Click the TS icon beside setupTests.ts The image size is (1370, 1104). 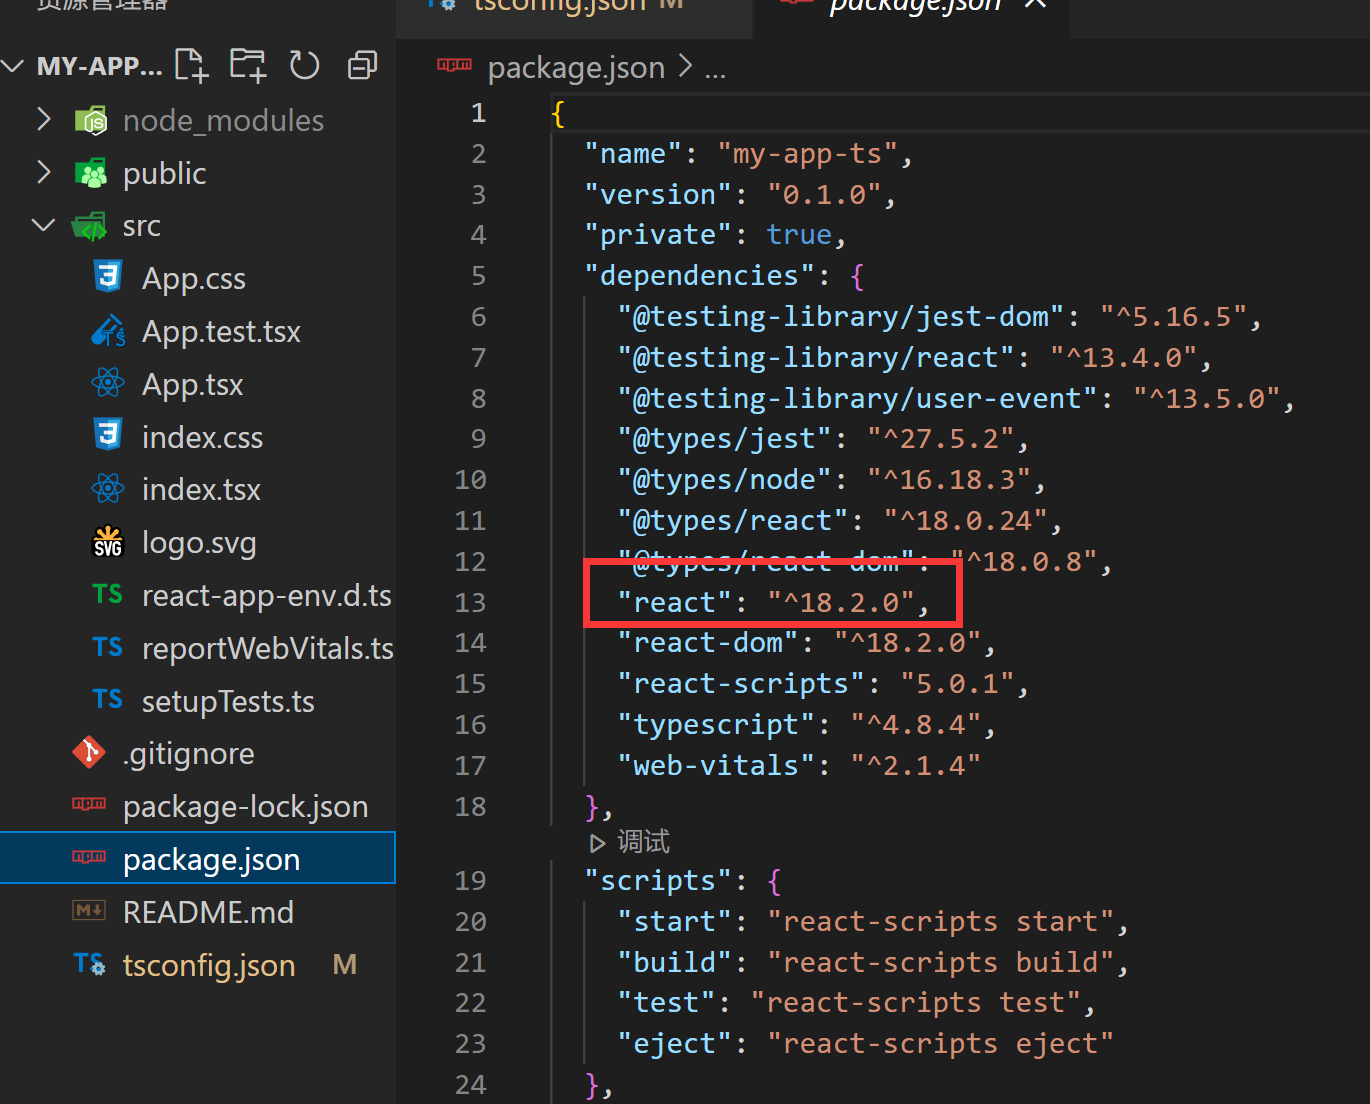click(107, 700)
